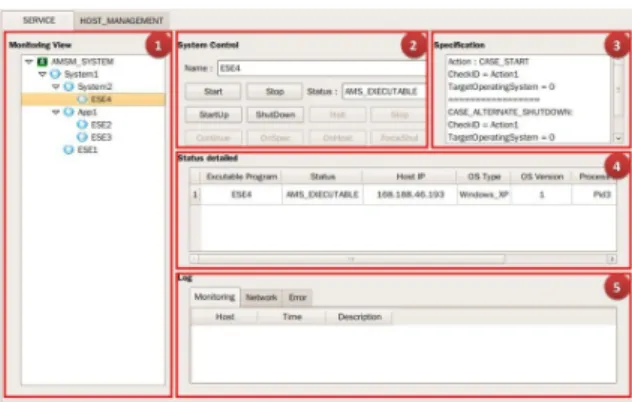The width and height of the screenshot is (632, 402).
Task: Click the System2 node icon
Action: point(69,87)
